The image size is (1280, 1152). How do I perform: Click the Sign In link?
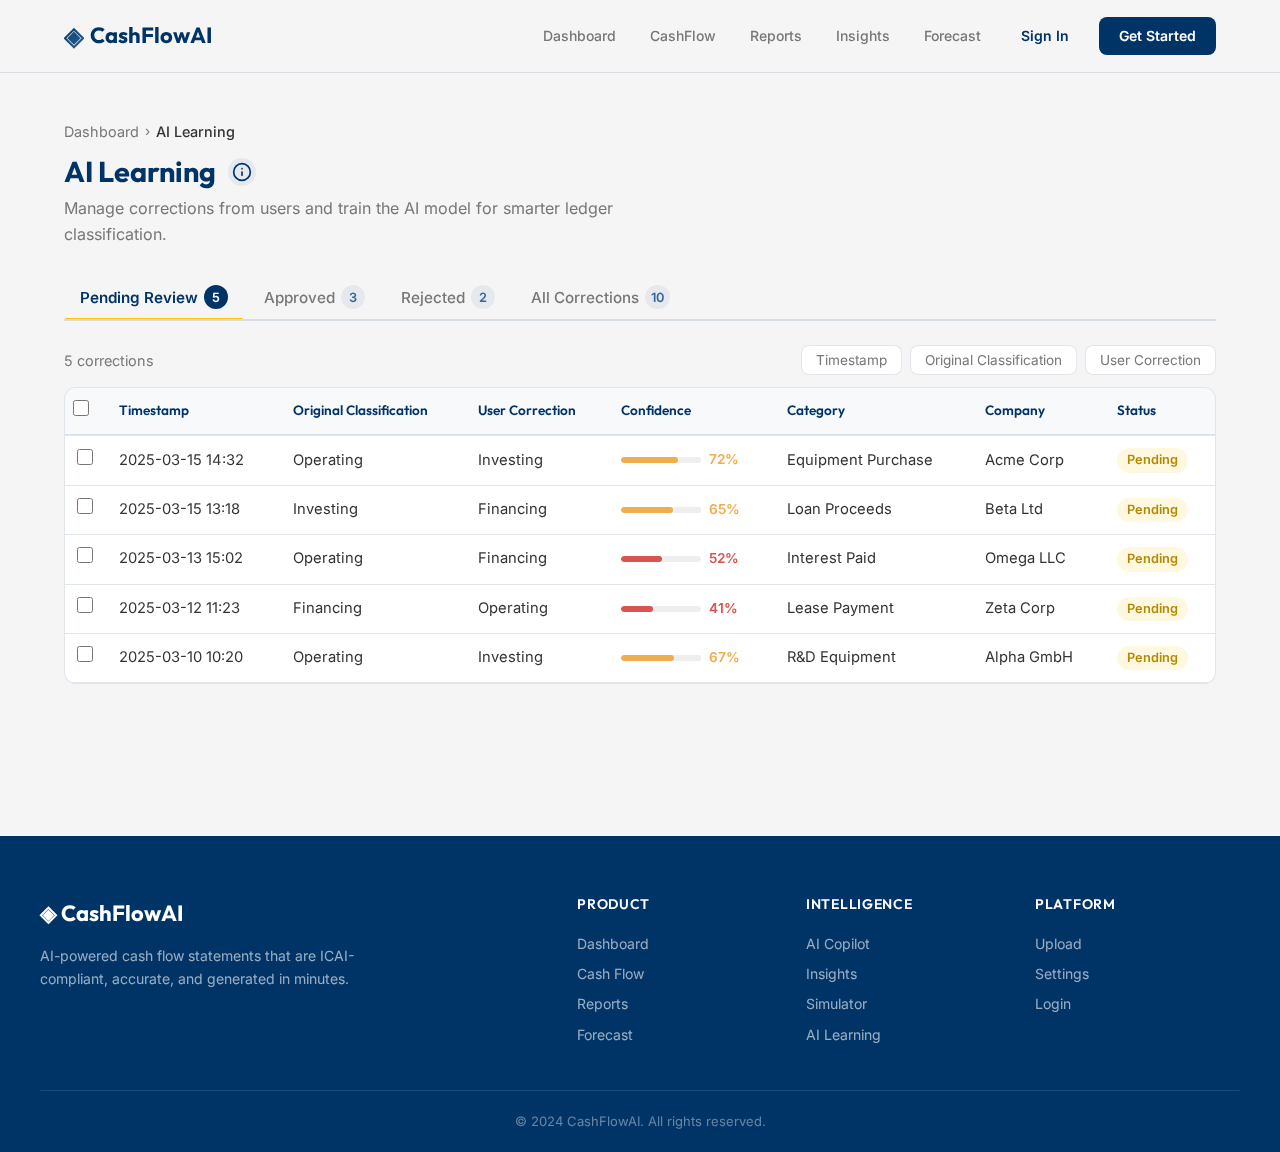[1045, 36]
